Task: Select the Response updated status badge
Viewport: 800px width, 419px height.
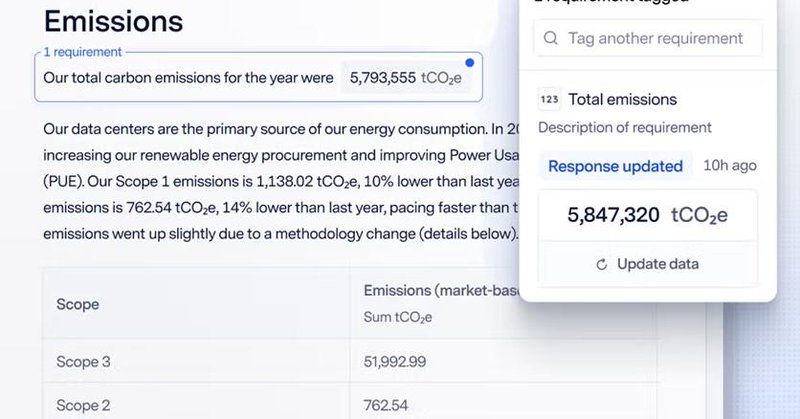Action: [x=615, y=166]
